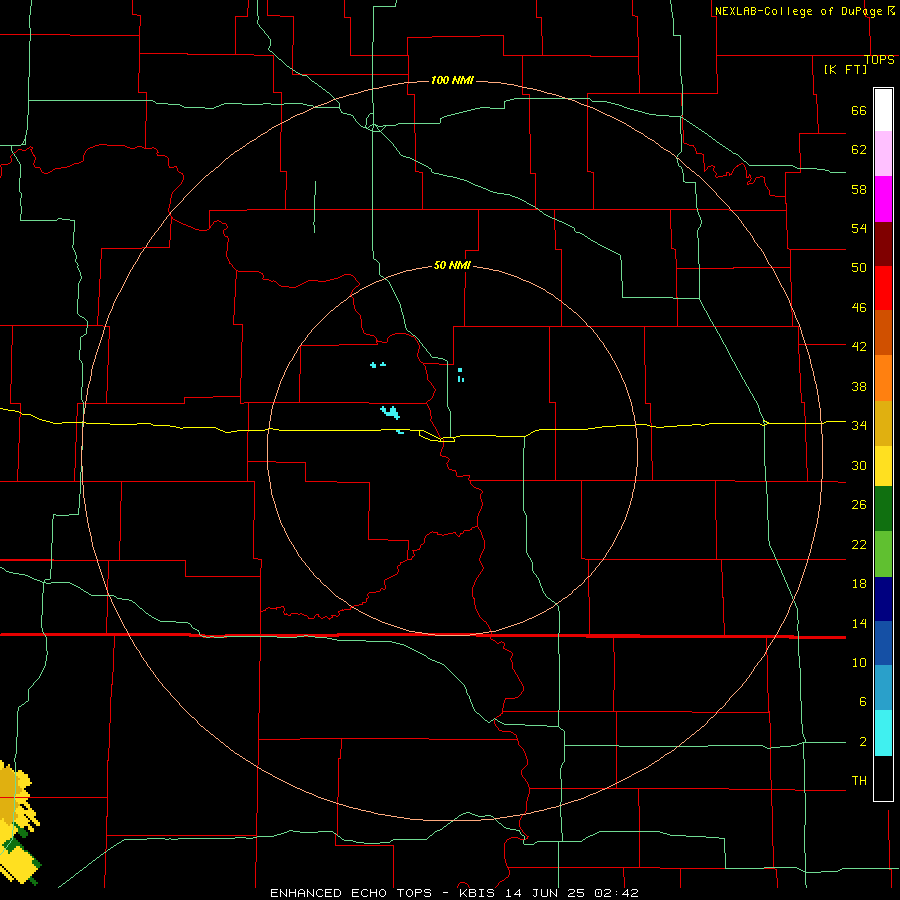This screenshot has height=900, width=900.
Task: Click the light blue 14 kft swatch
Action: (883, 688)
